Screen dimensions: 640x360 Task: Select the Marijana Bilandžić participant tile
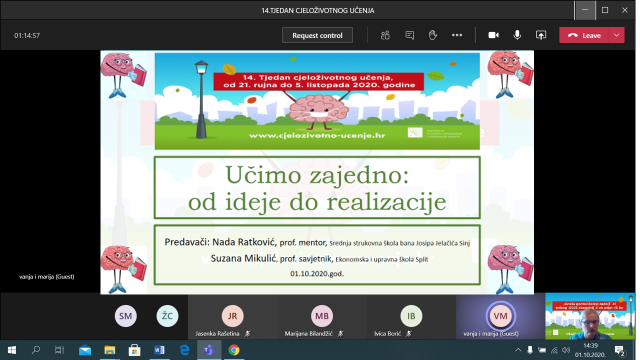[x=322, y=317]
